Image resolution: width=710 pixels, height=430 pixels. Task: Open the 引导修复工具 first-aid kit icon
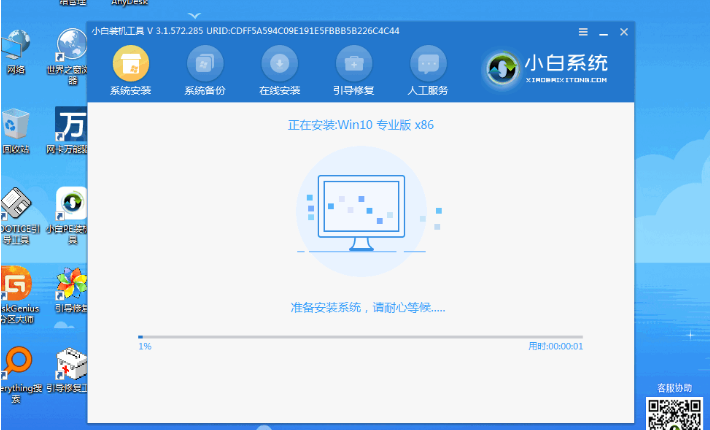pos(69,370)
